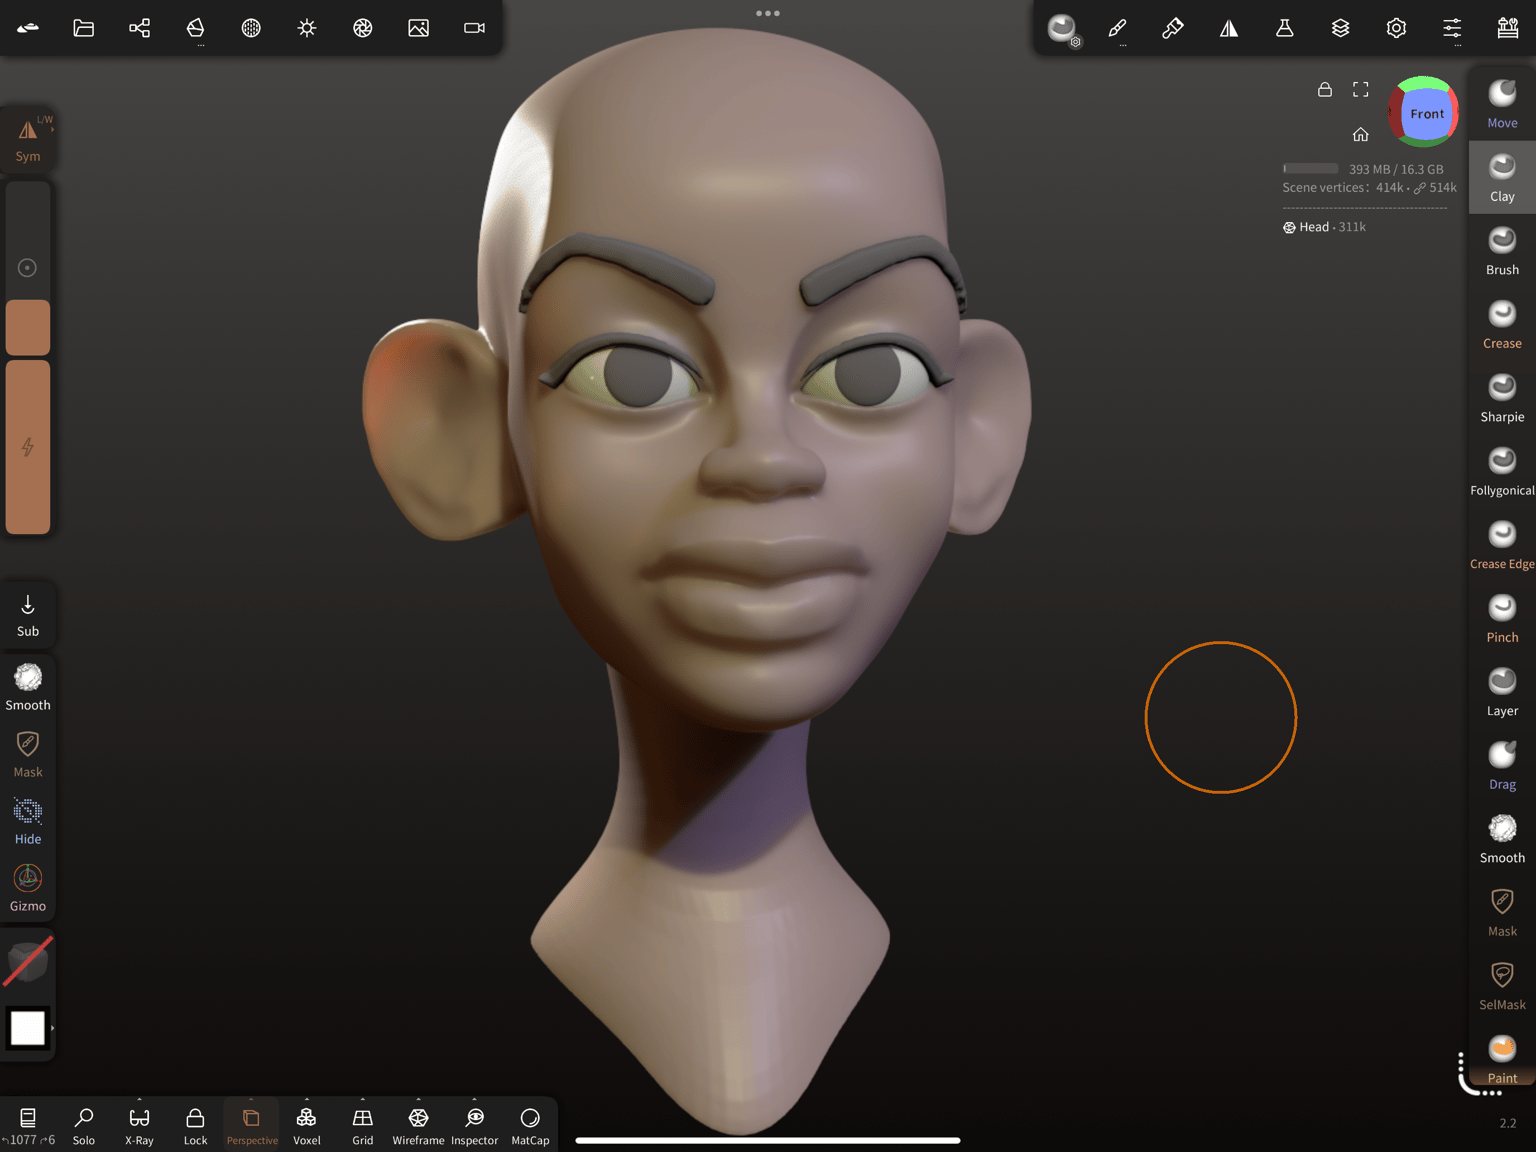Enter fullscreen viewport mode

point(1361,89)
